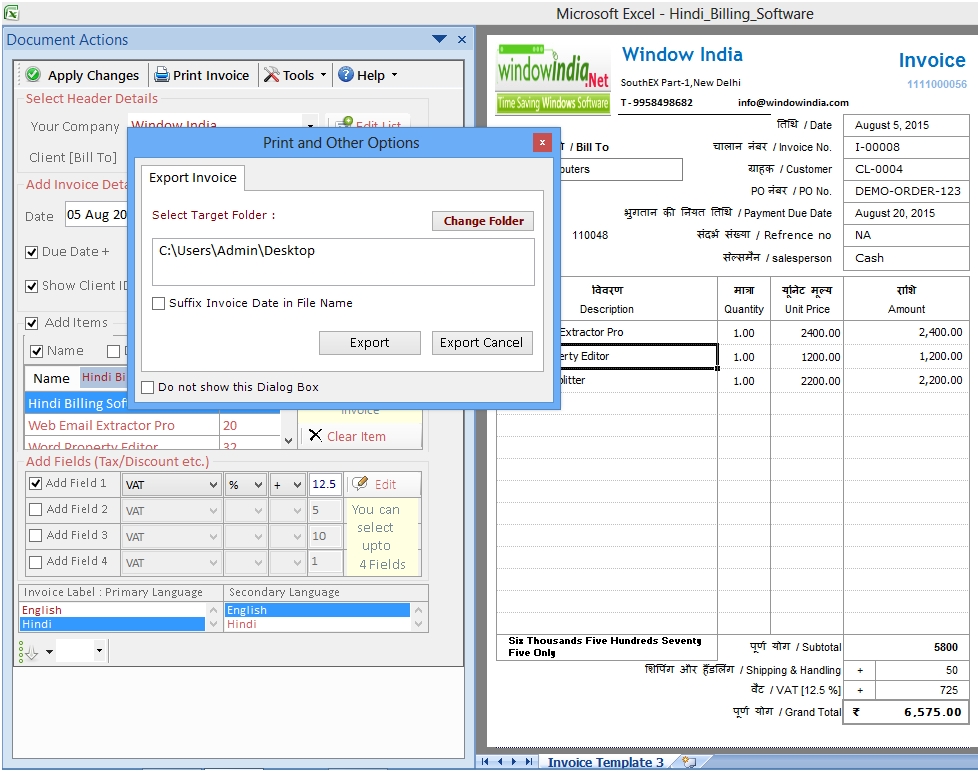Select English in Primary Language list
Image resolution: width=978 pixels, height=772 pixels.
tap(112, 610)
